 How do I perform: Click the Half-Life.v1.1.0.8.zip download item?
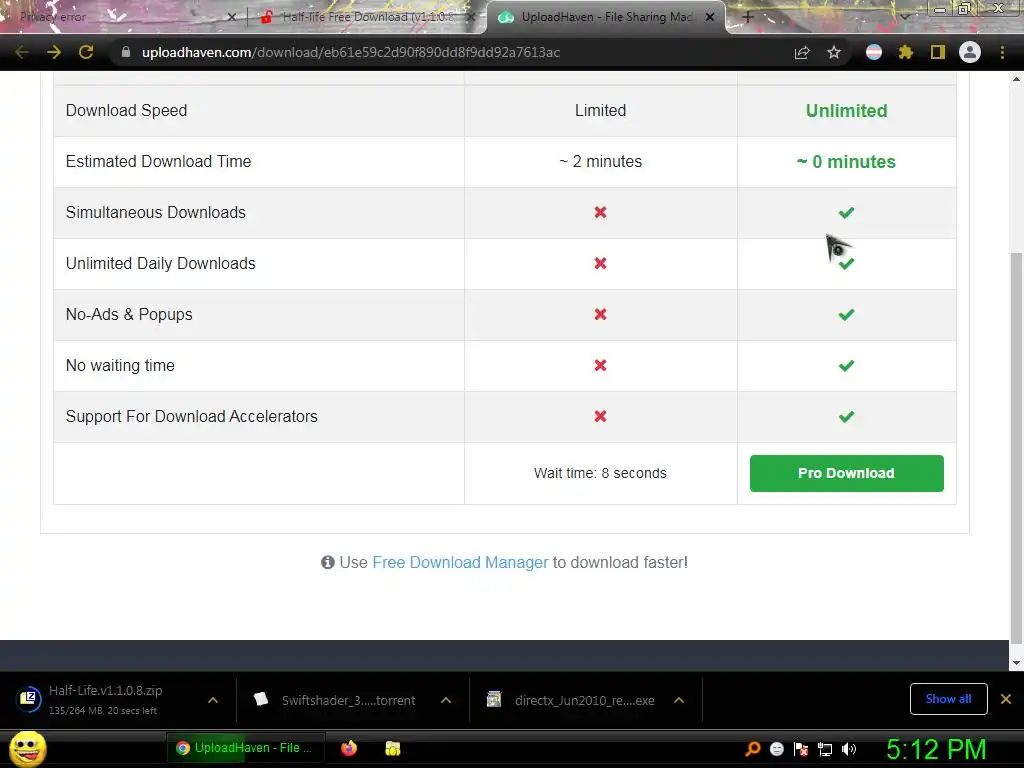[x=104, y=699]
